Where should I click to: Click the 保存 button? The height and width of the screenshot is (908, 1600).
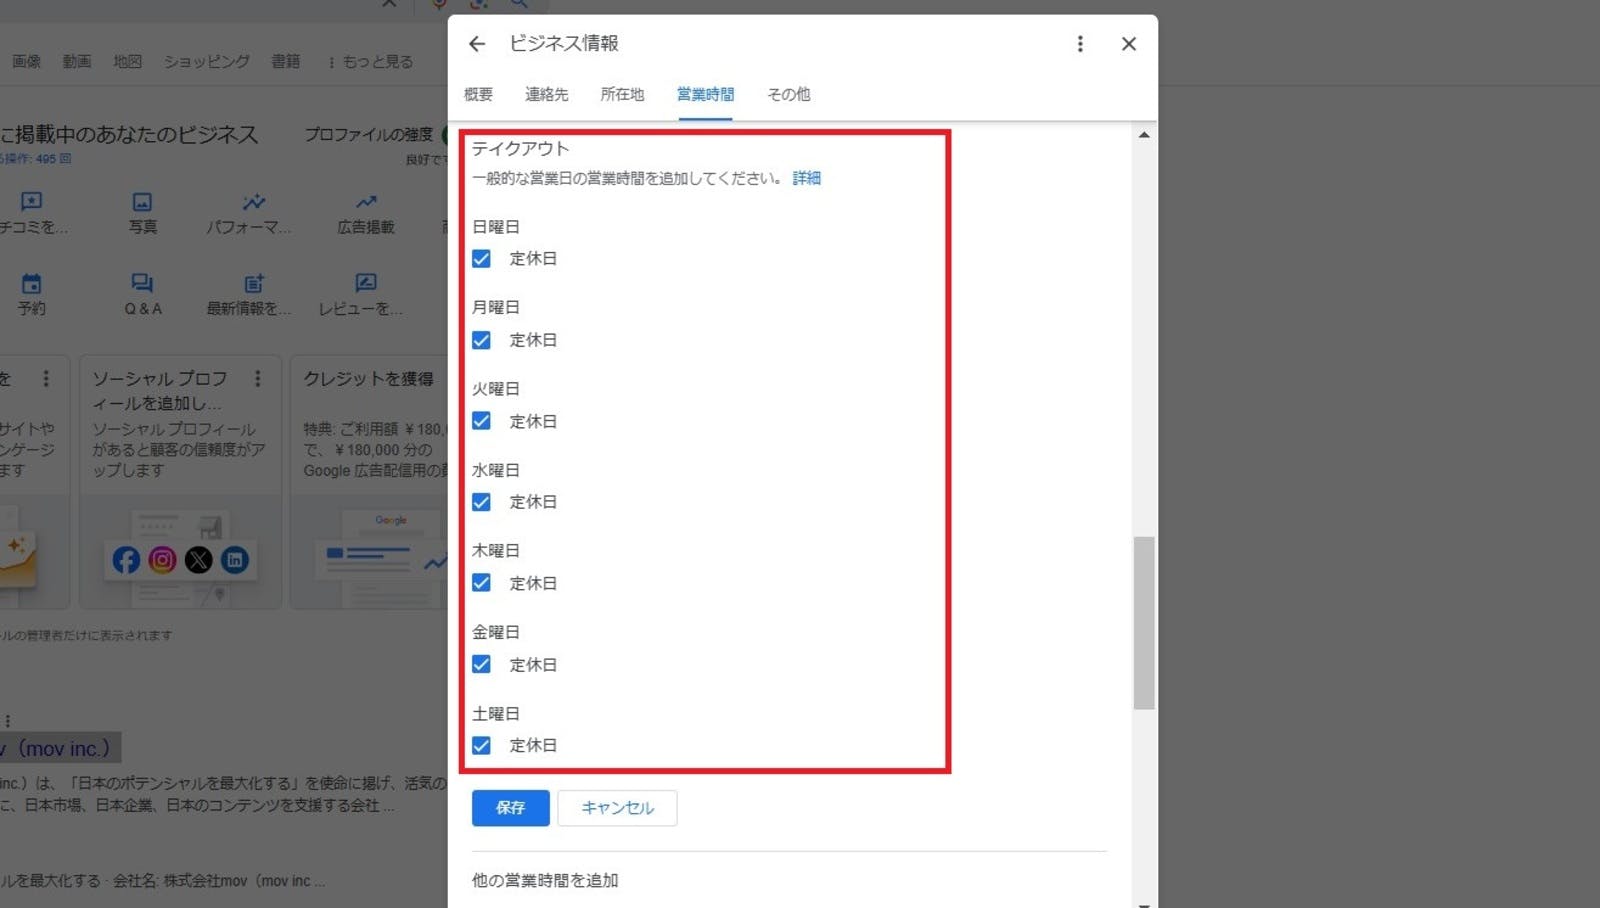pos(510,808)
